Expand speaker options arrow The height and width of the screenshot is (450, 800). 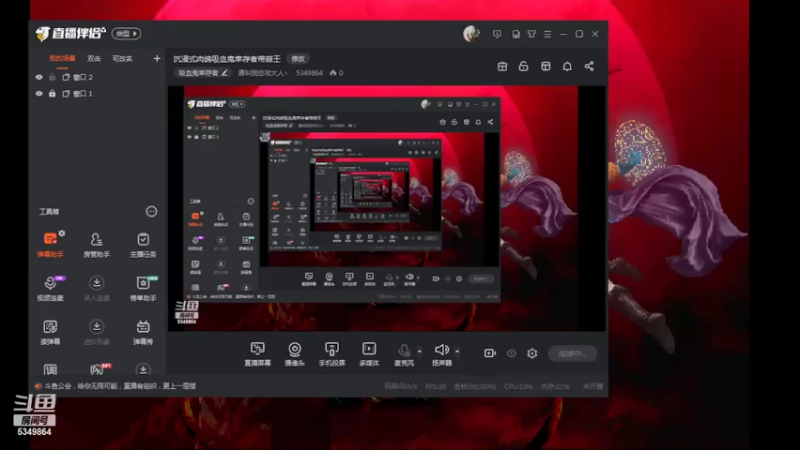click(457, 351)
